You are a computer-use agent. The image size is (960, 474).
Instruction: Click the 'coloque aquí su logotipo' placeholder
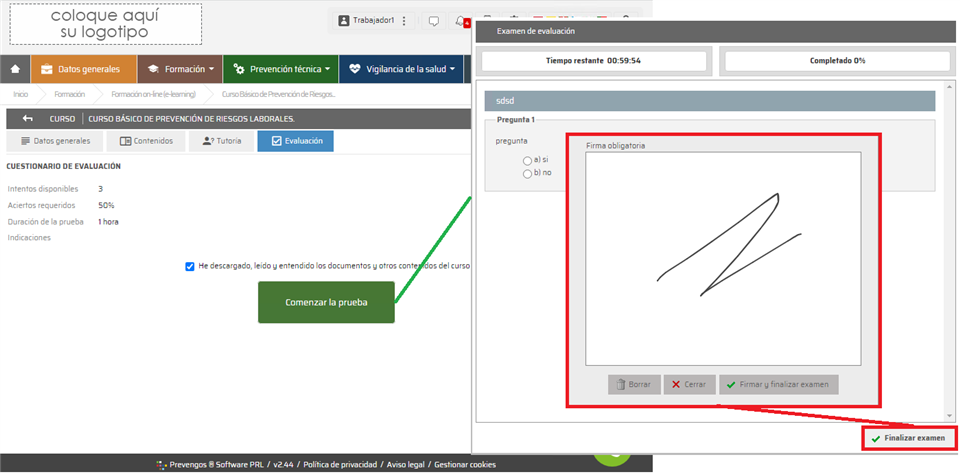coord(105,24)
